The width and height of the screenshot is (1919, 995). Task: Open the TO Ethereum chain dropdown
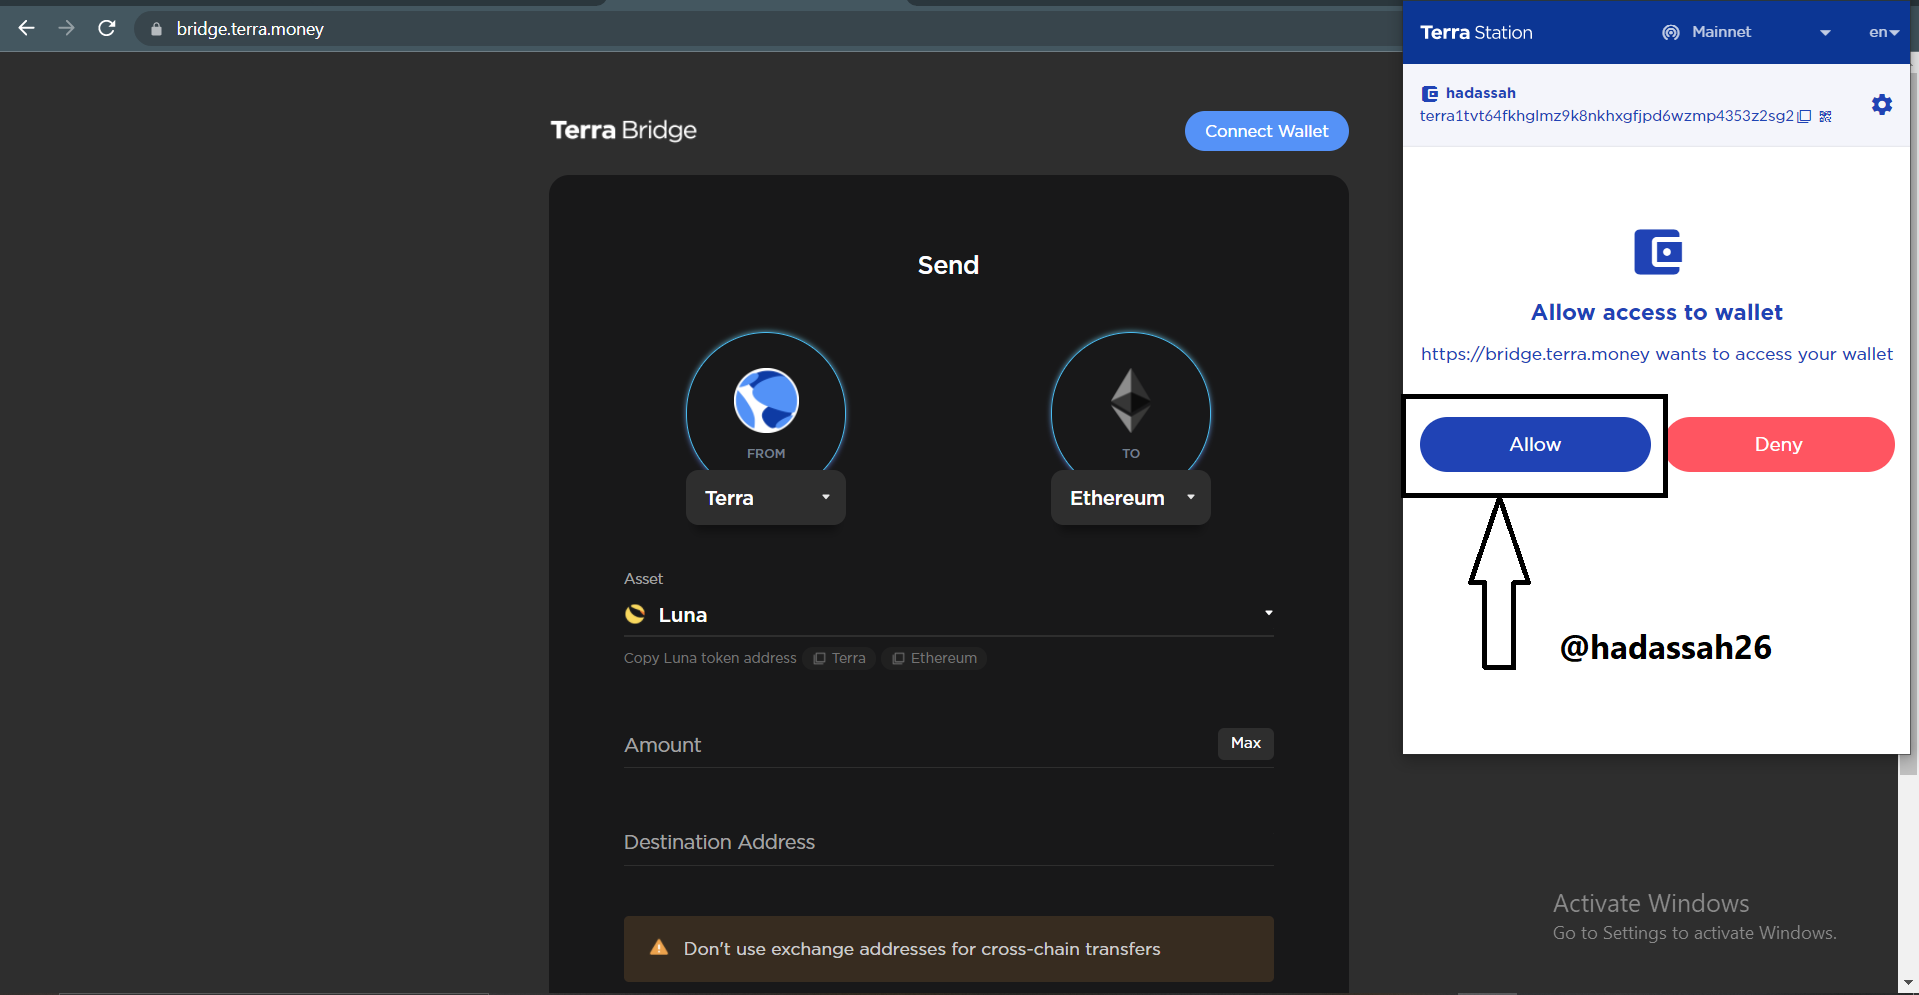[1131, 497]
